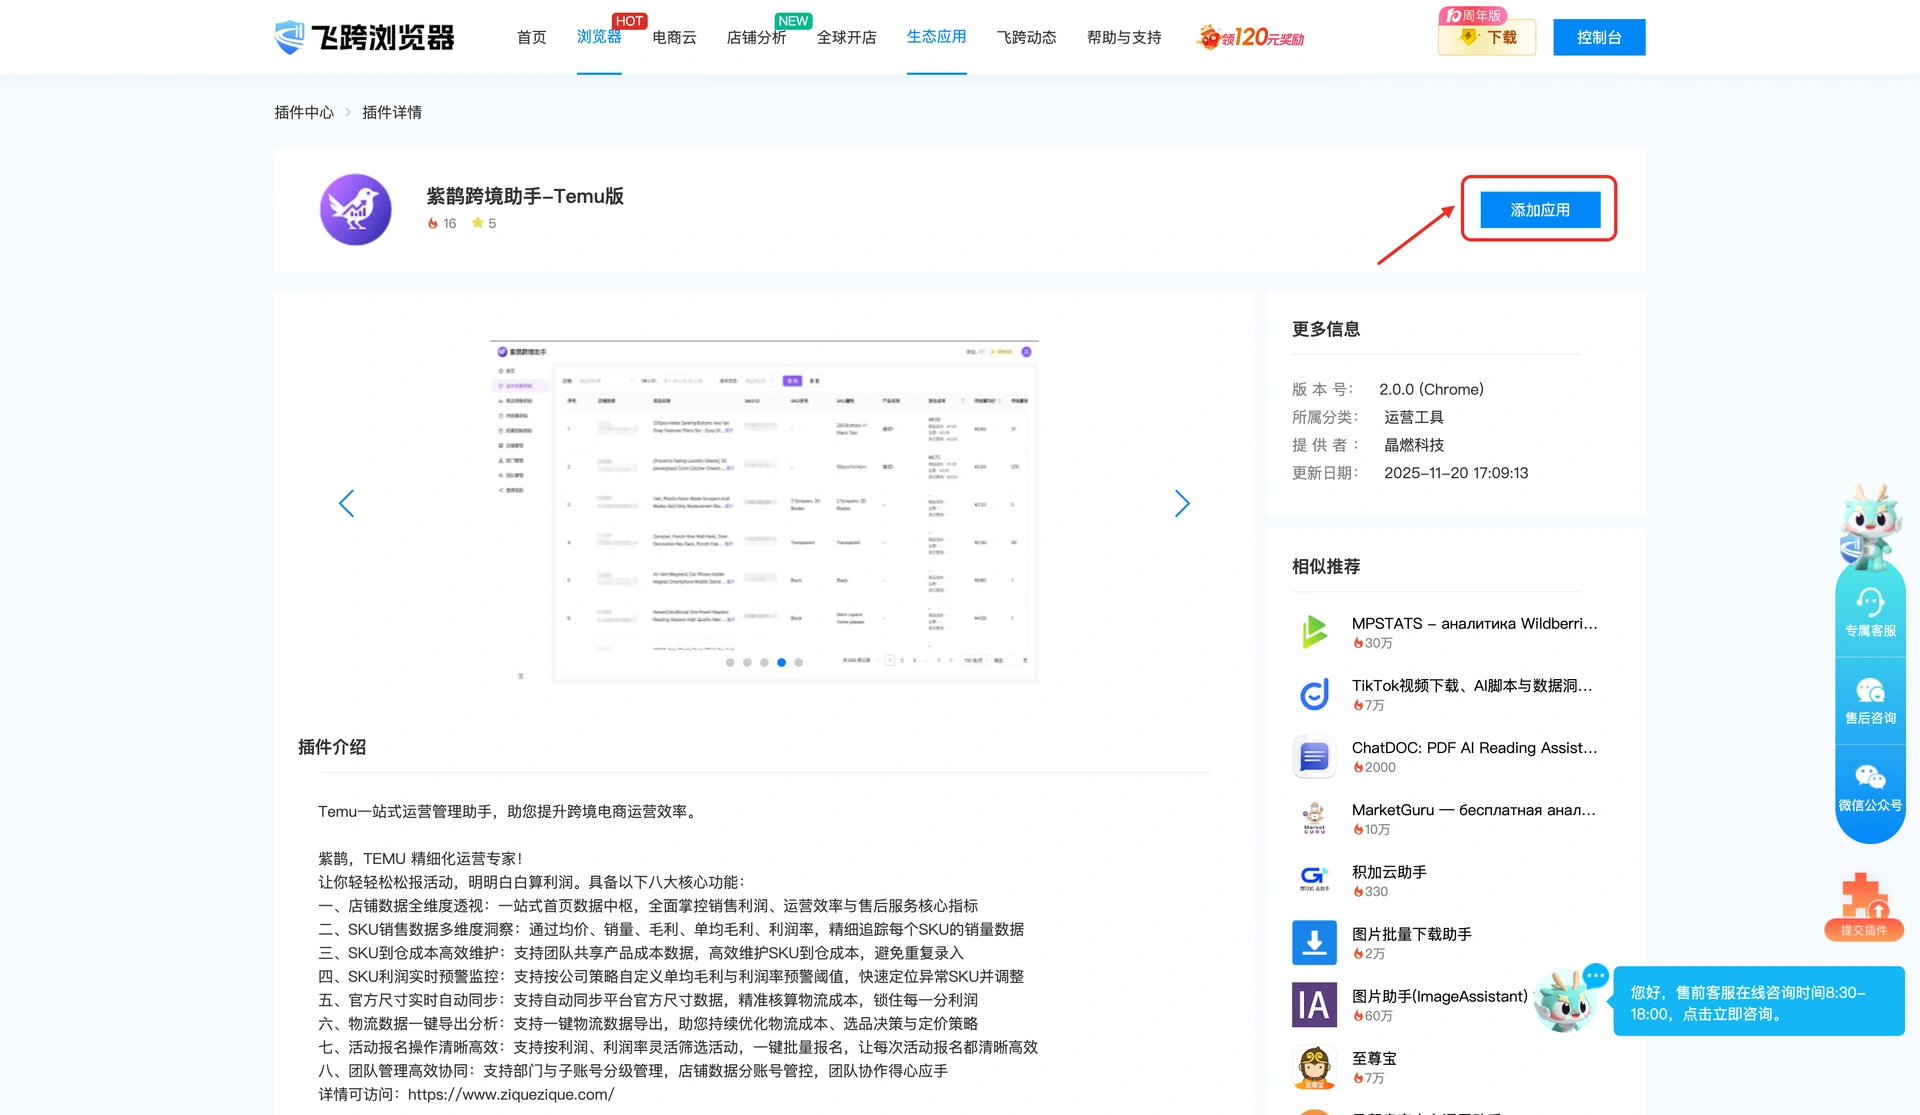Click the 提交插件 puzzle icon
The width and height of the screenshot is (1920, 1115).
click(1864, 905)
